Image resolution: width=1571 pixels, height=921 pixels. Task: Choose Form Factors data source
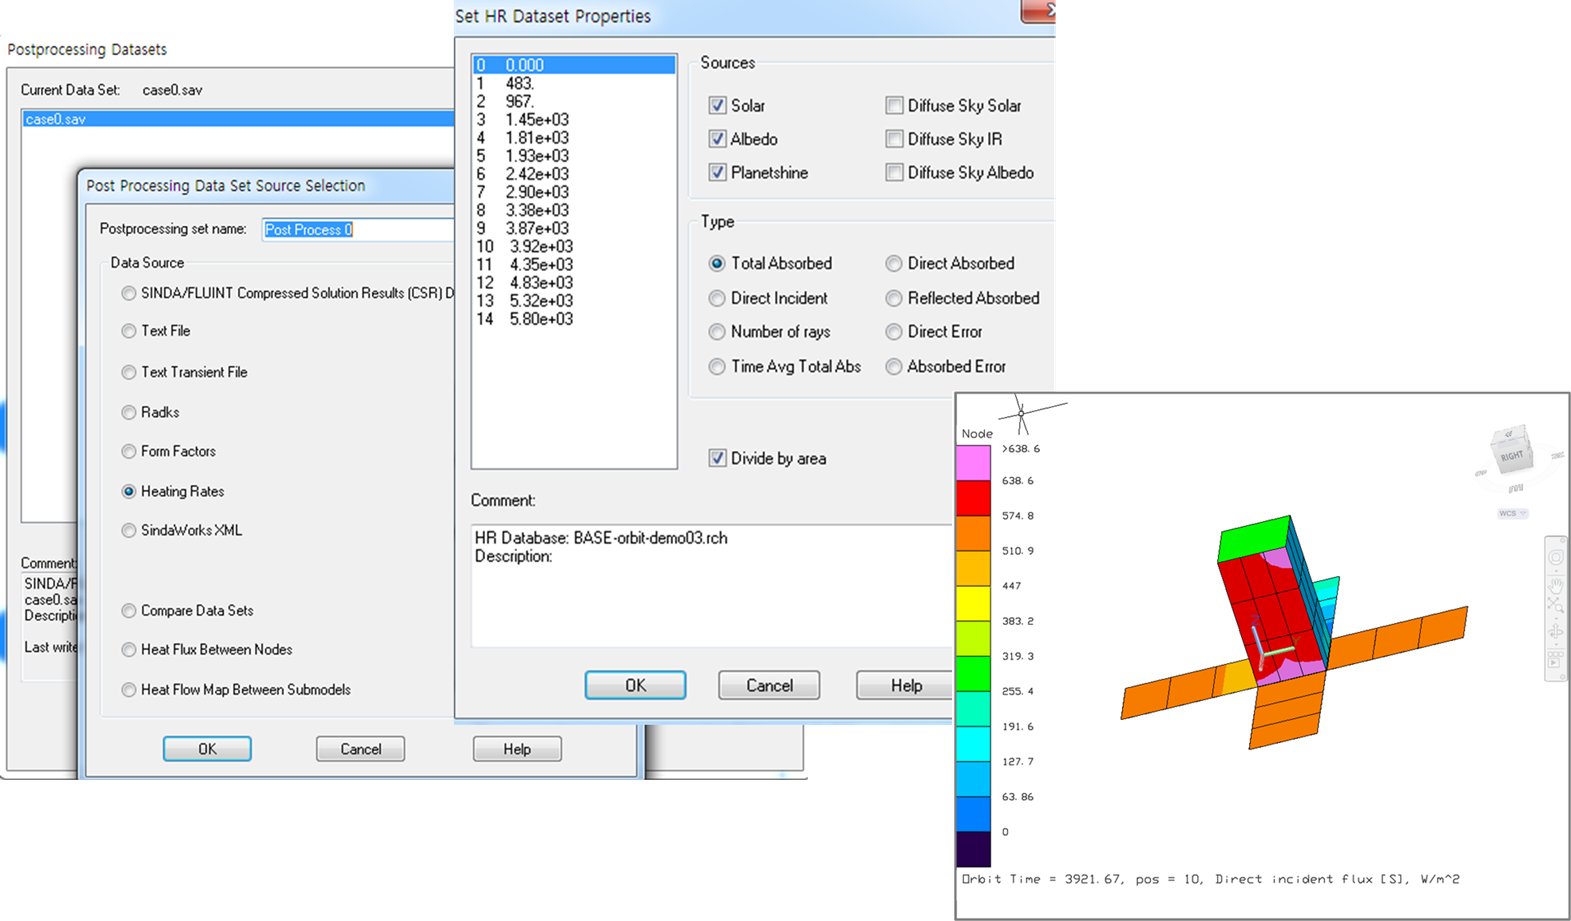[x=129, y=451]
